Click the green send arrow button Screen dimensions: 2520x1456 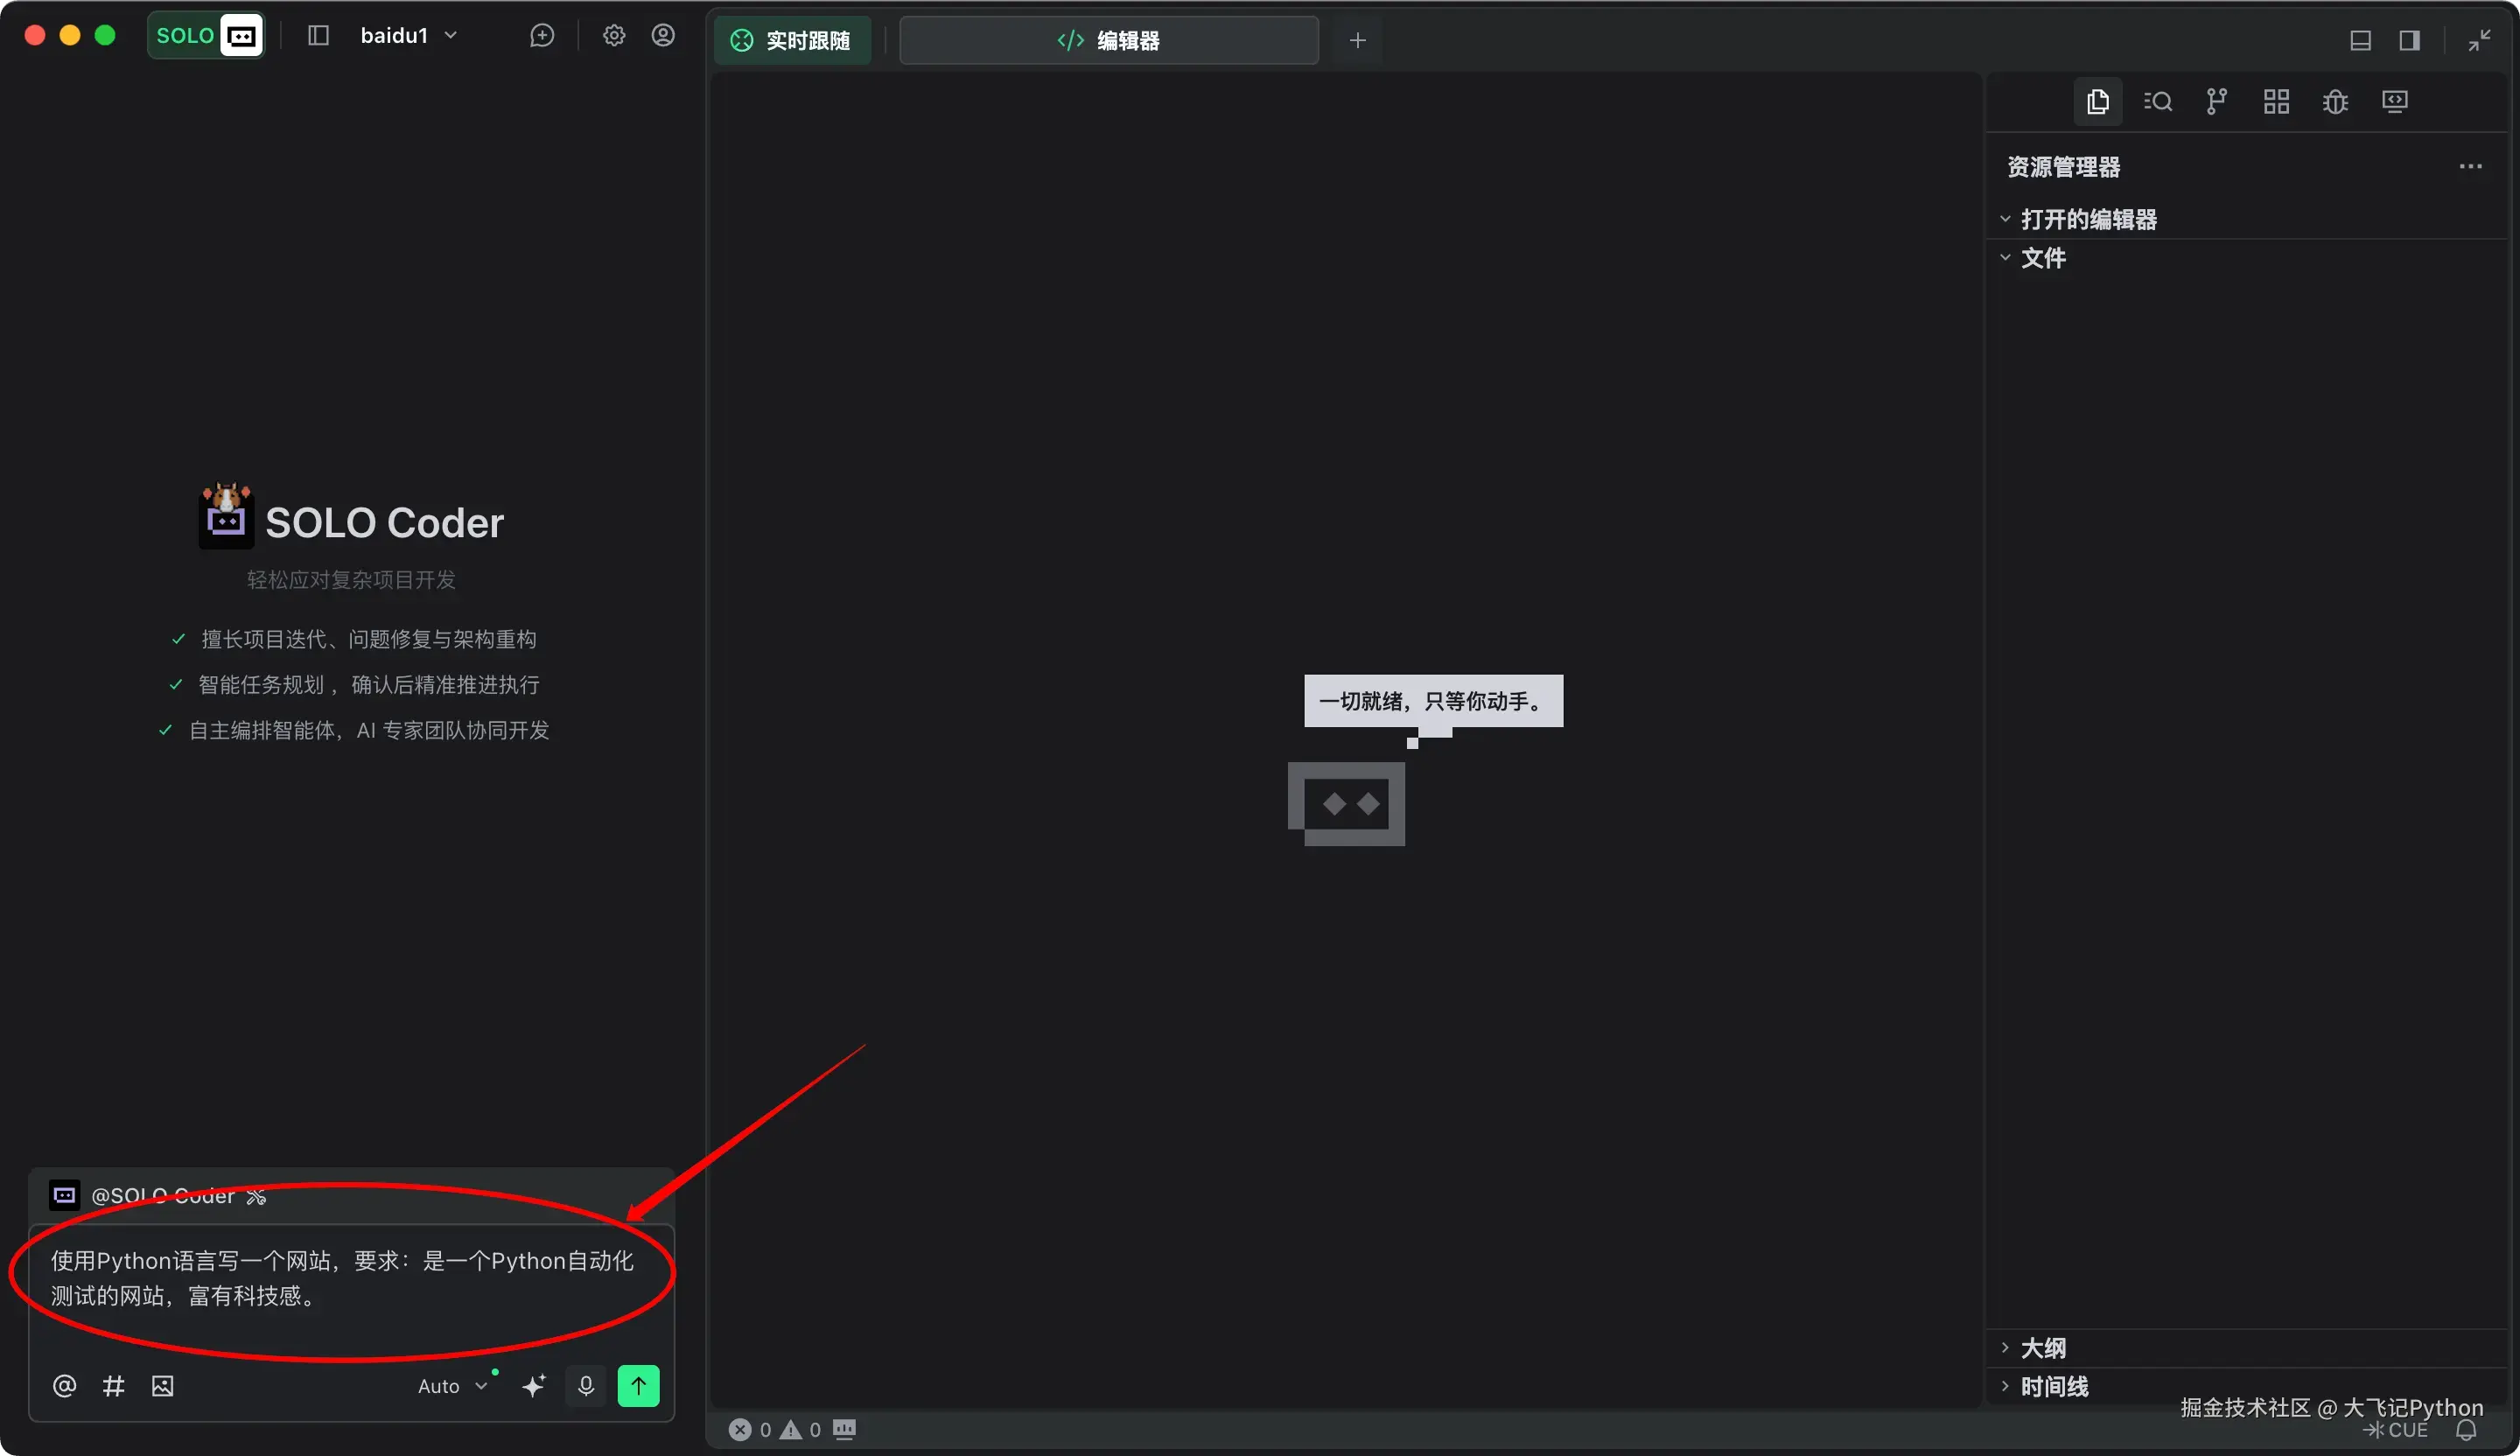click(638, 1386)
